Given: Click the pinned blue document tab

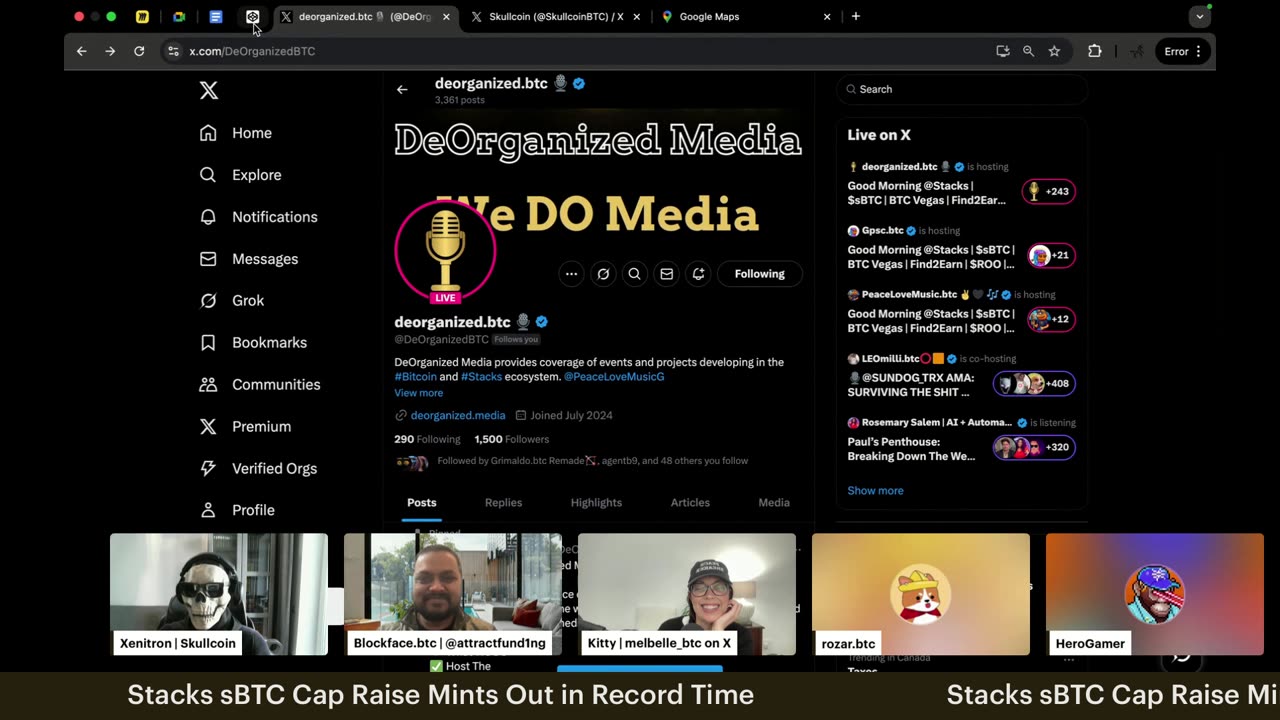Looking at the screenshot, I should click(215, 16).
